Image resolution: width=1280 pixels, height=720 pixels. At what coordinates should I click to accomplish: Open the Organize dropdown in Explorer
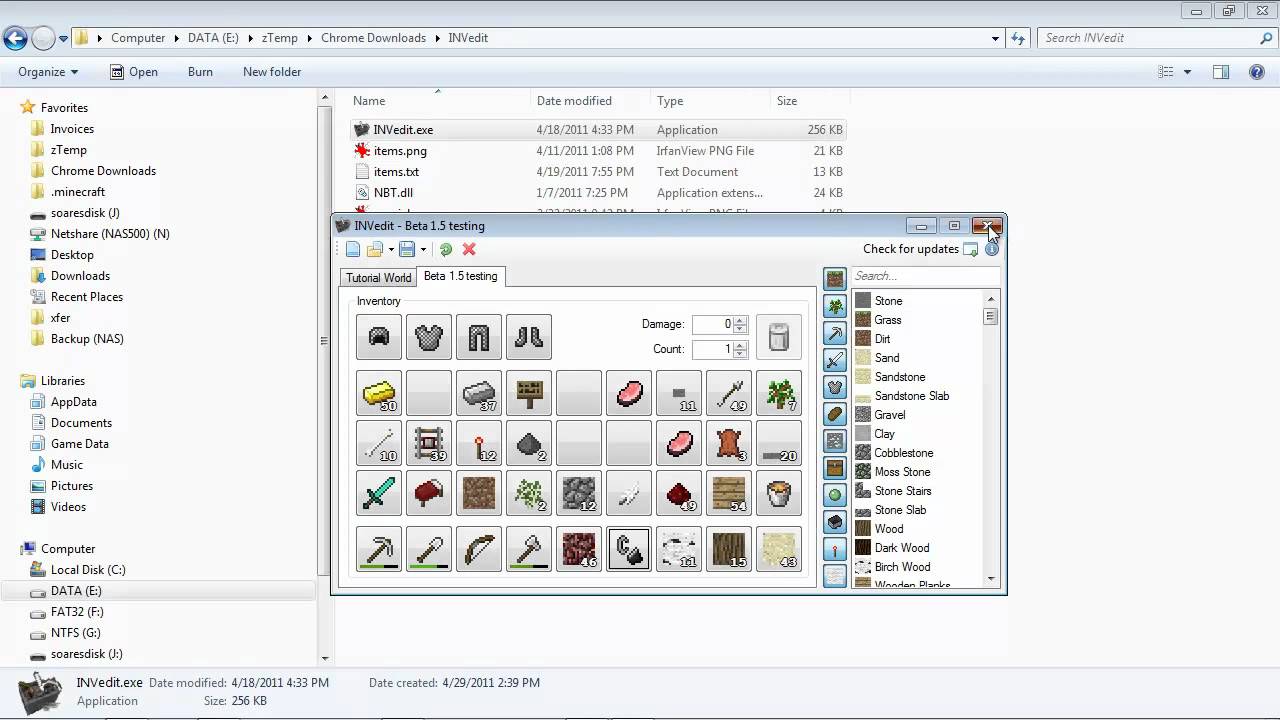[x=48, y=72]
